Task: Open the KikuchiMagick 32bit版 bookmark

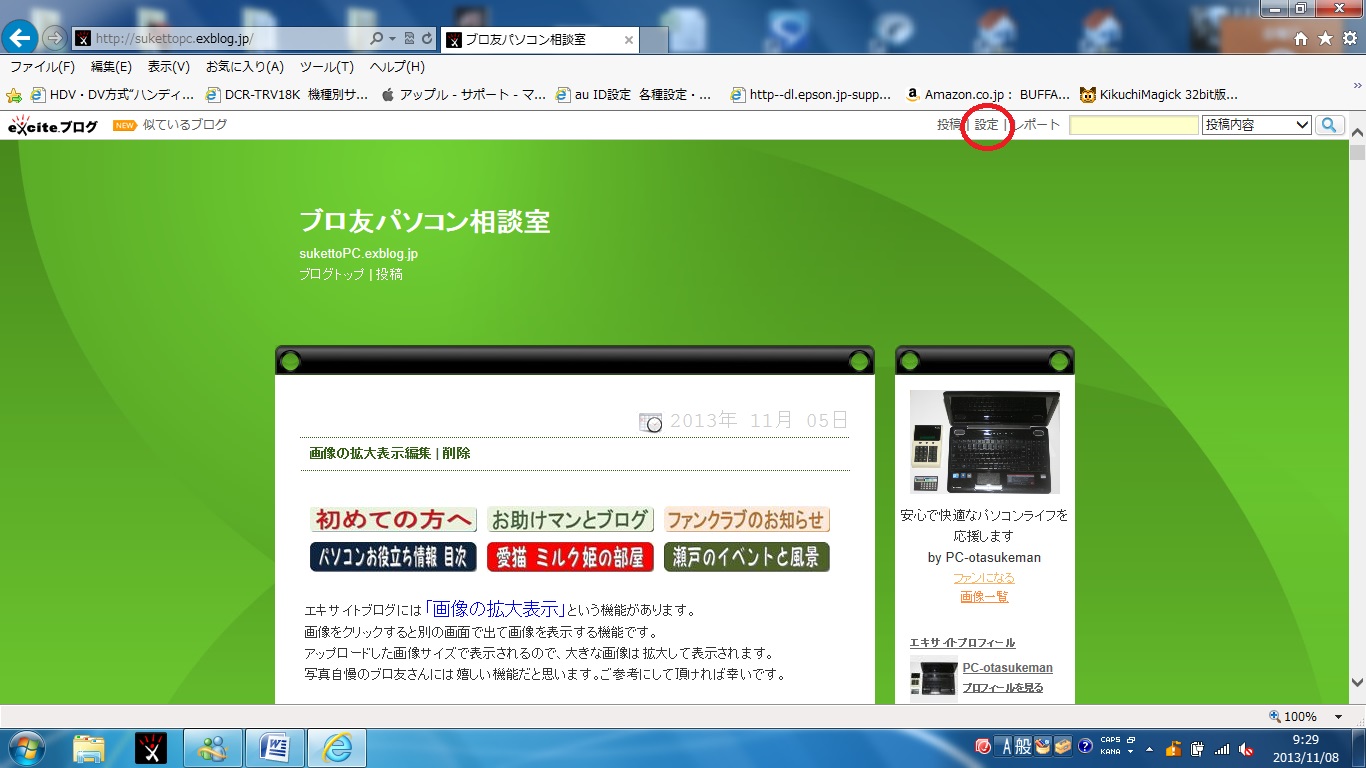Action: point(1159,95)
